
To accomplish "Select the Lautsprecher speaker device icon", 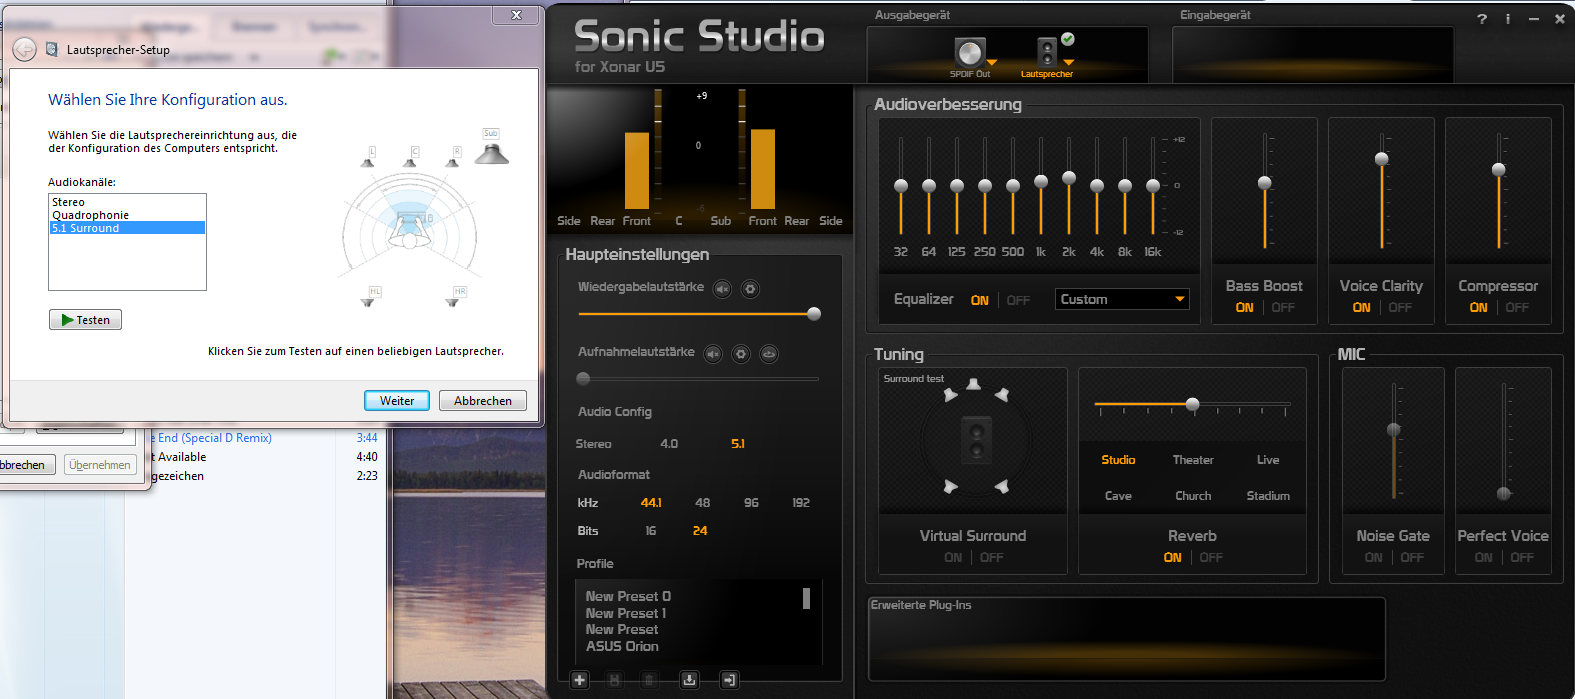I will click(1047, 52).
